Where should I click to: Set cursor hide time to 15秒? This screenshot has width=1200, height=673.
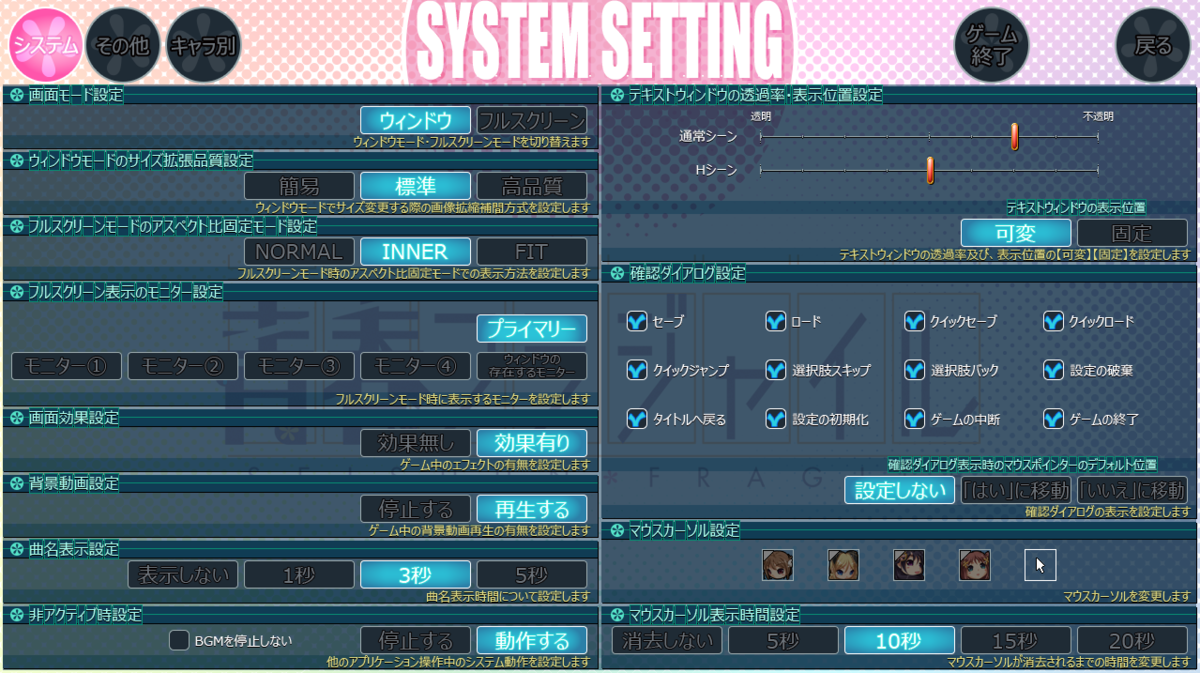1016,641
